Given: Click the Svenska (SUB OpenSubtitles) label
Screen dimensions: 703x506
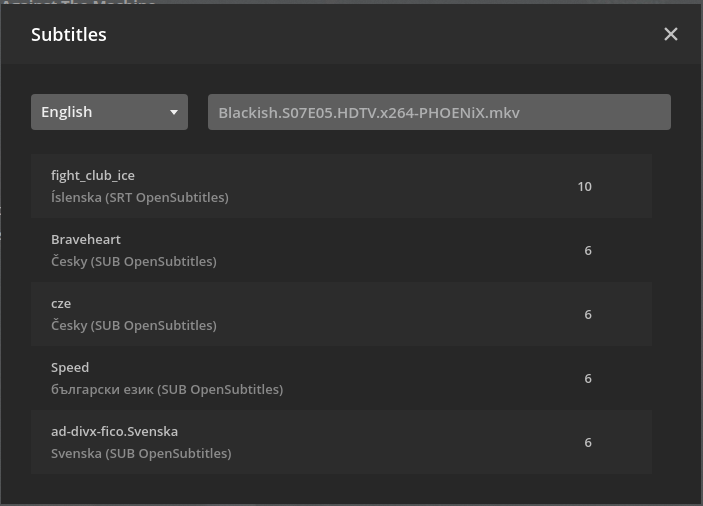Looking at the screenshot, I should (x=141, y=454).
